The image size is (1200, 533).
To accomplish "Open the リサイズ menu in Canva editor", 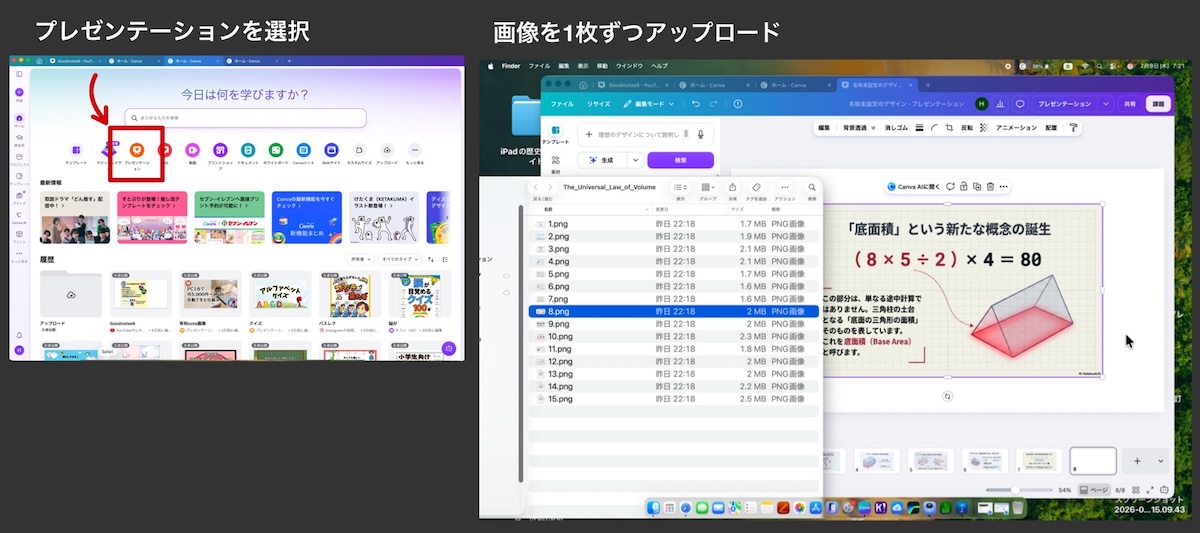I will coord(598,103).
